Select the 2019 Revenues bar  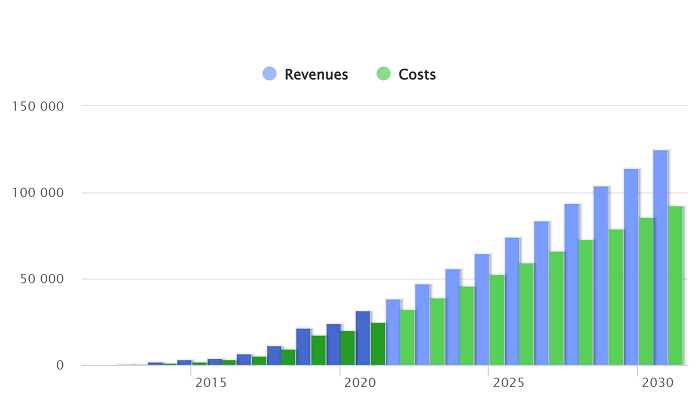click(x=303, y=347)
